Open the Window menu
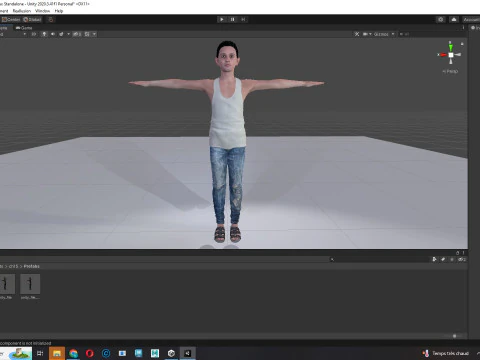Viewport: 480px width, 360px height. click(x=42, y=11)
